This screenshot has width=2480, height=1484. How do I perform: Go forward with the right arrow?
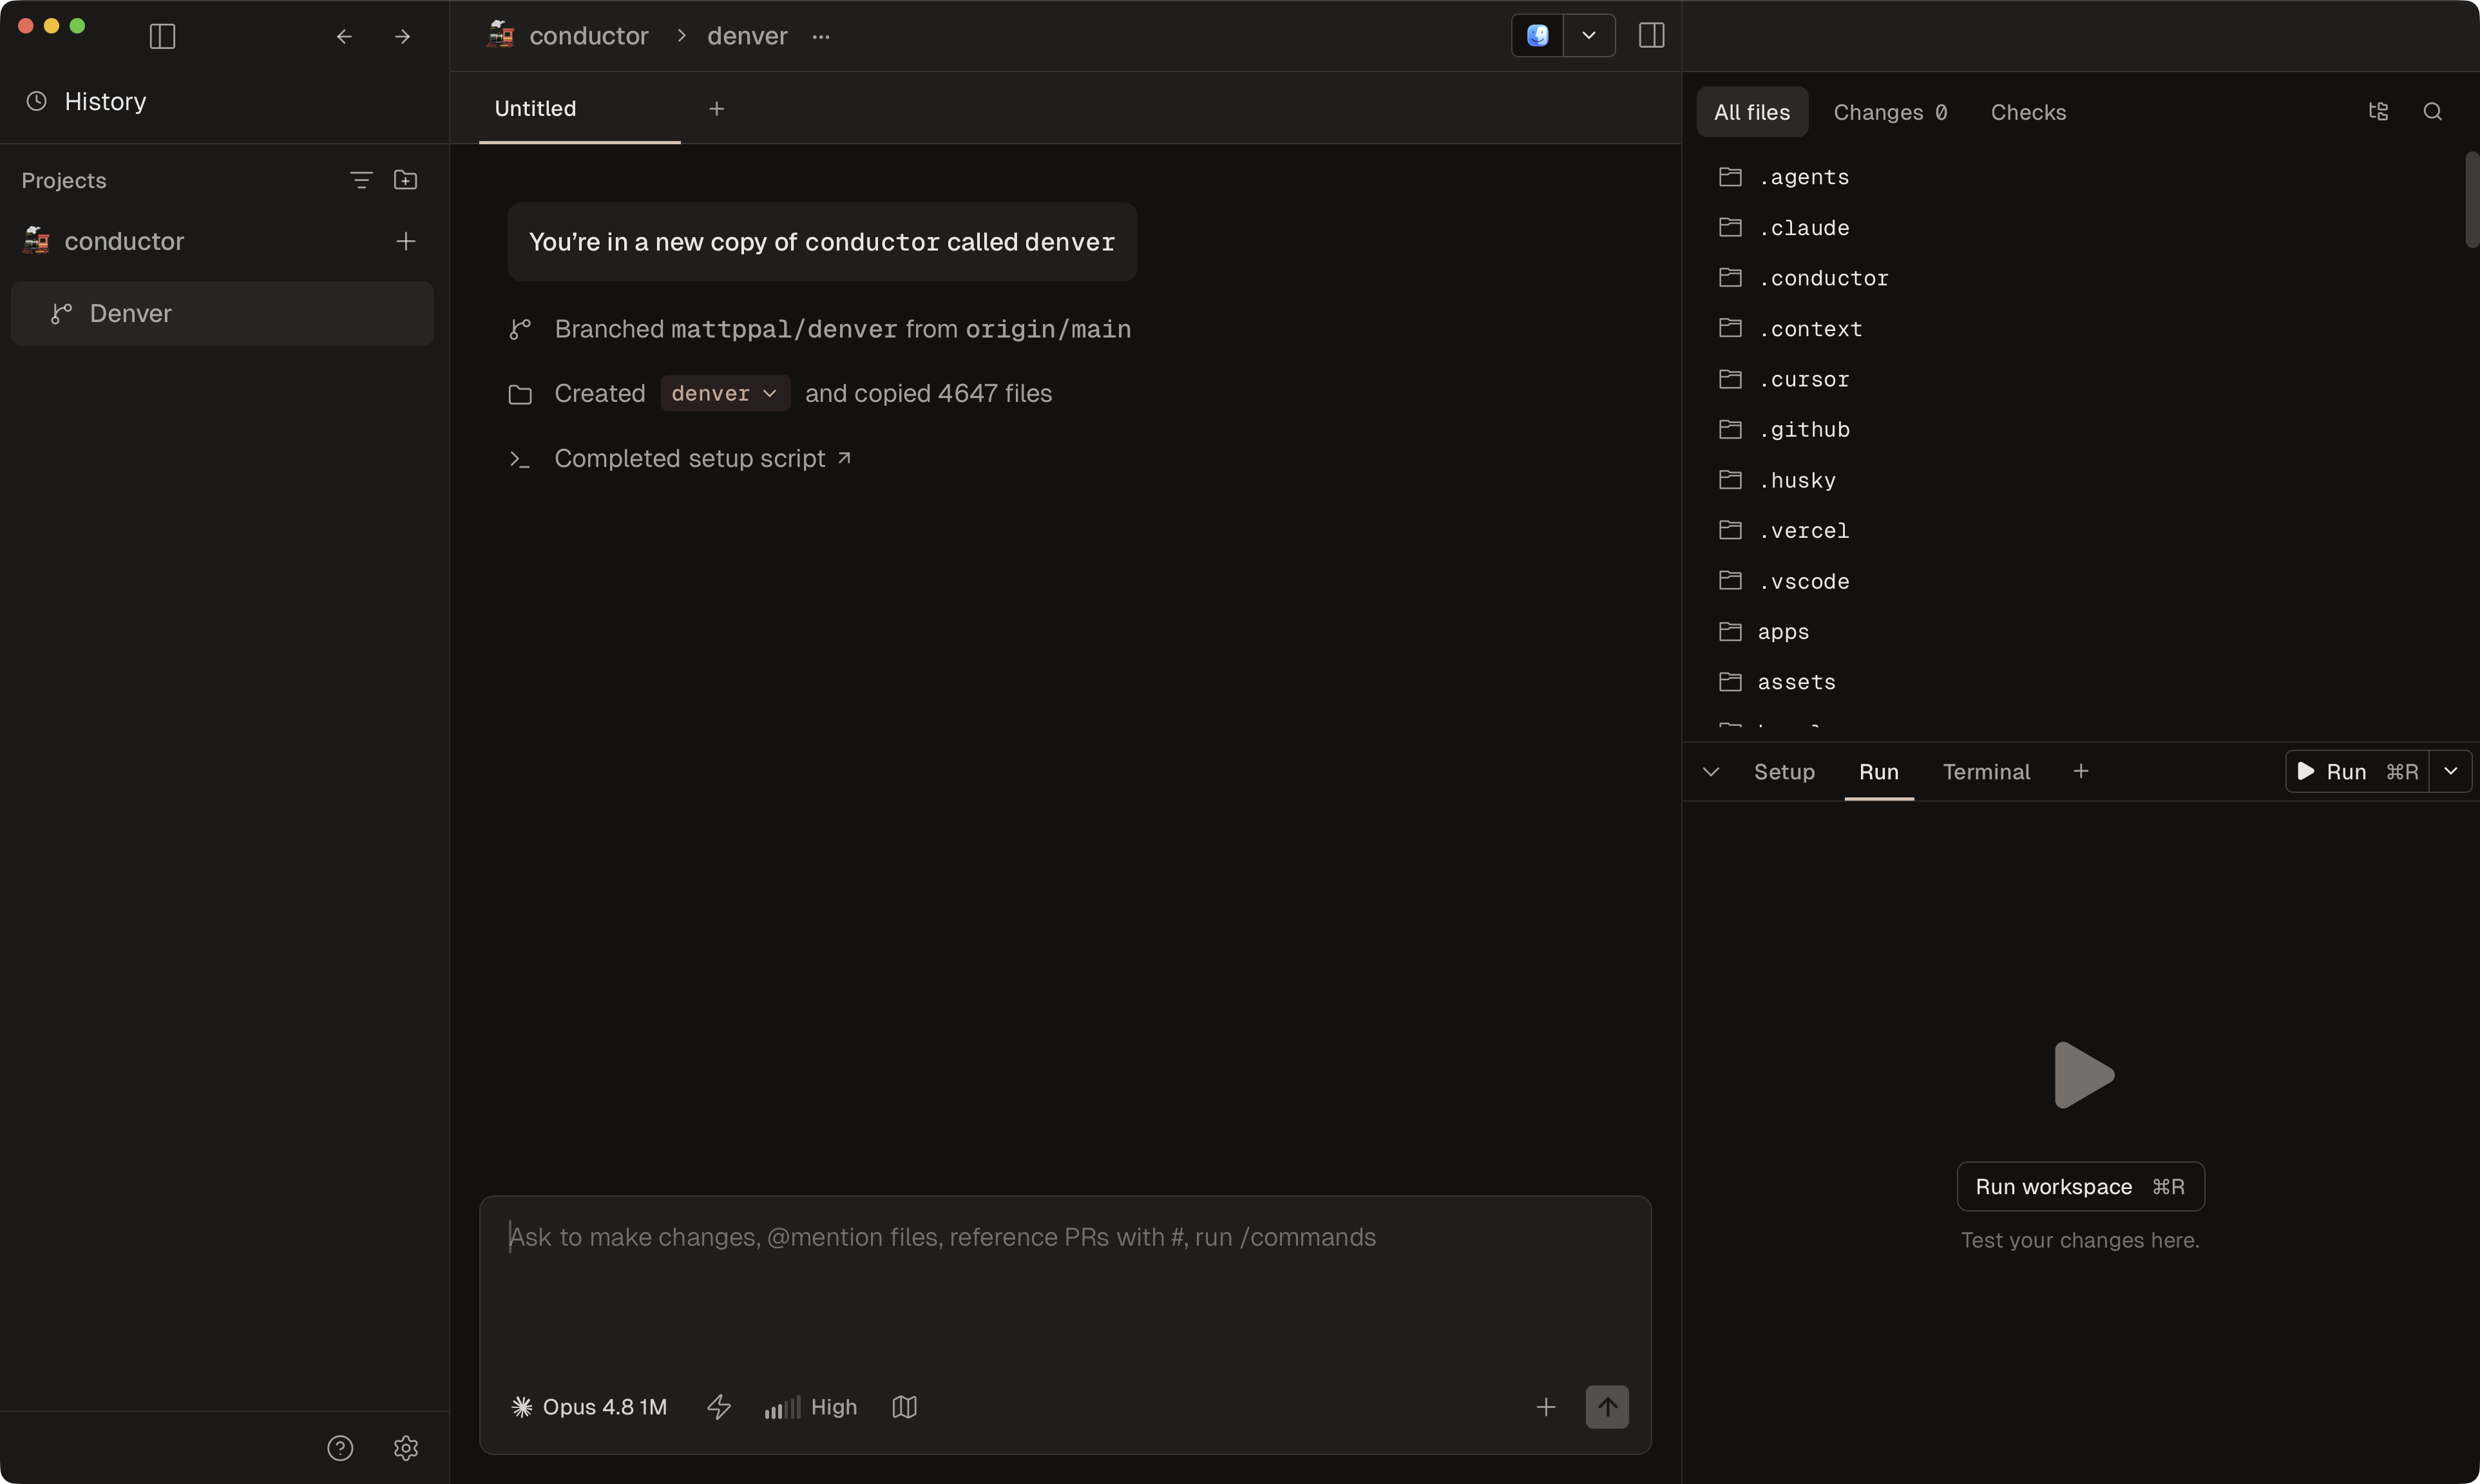coord(402,36)
